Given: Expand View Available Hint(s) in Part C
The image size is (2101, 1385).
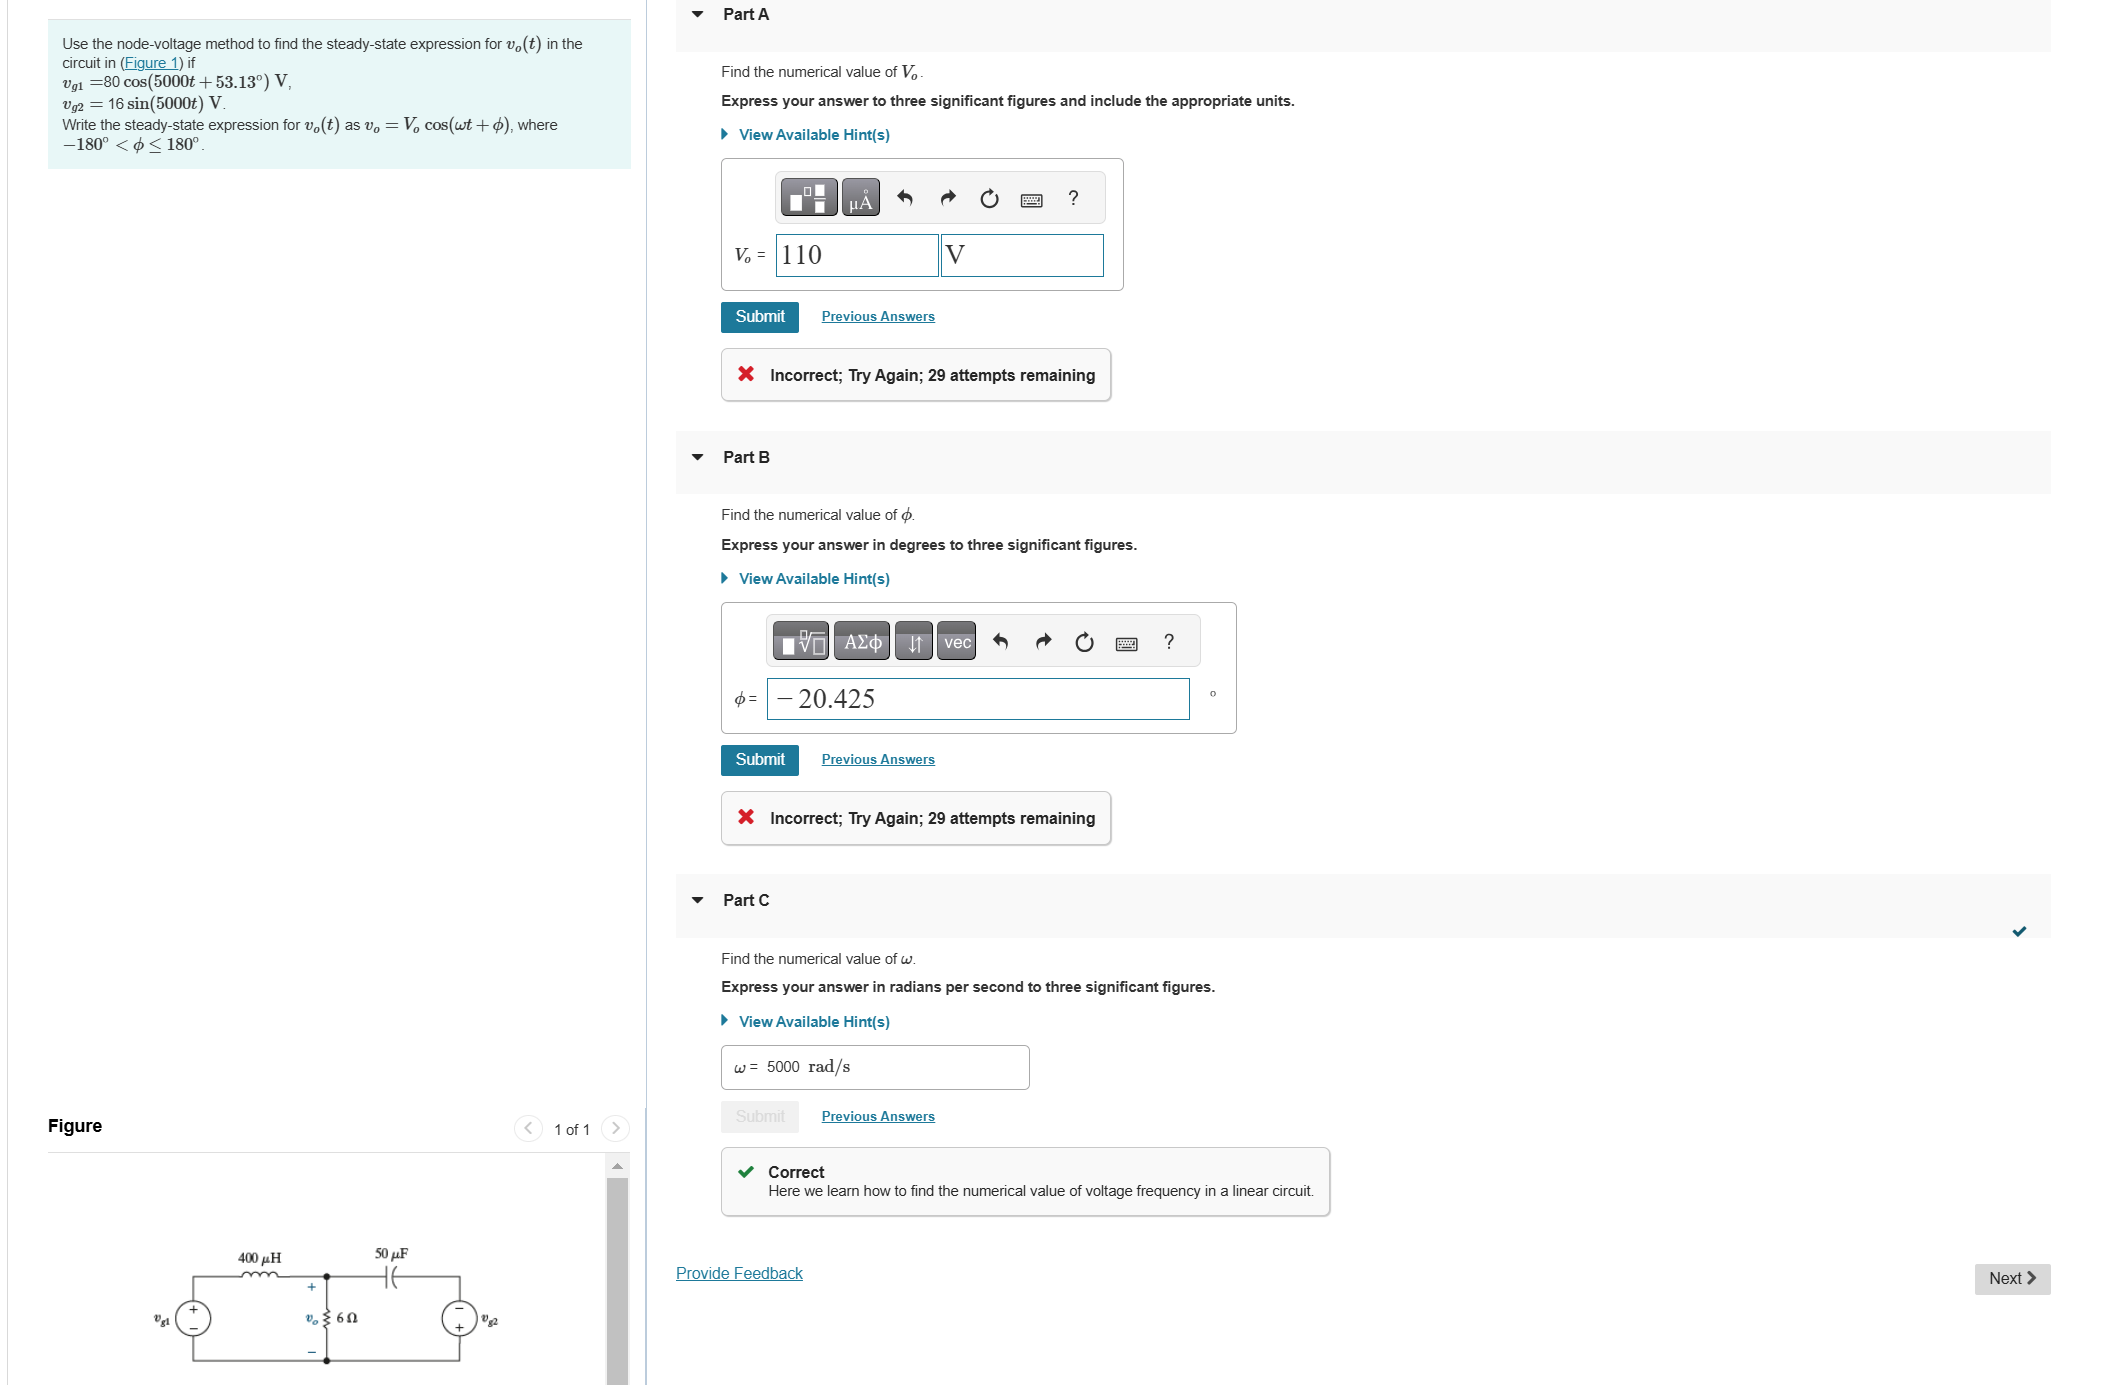Looking at the screenshot, I should coord(812,1021).
